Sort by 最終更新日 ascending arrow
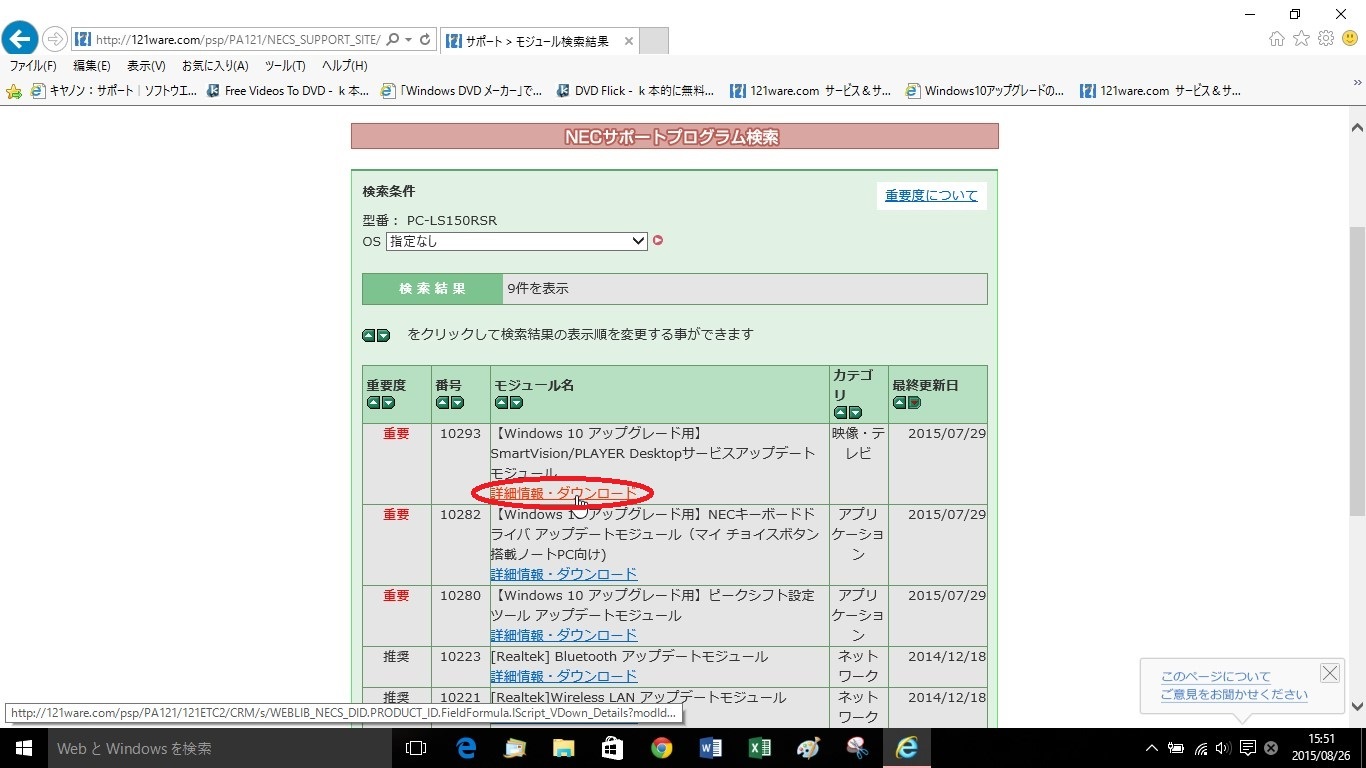Screen dimensions: 1366x768 [899, 403]
